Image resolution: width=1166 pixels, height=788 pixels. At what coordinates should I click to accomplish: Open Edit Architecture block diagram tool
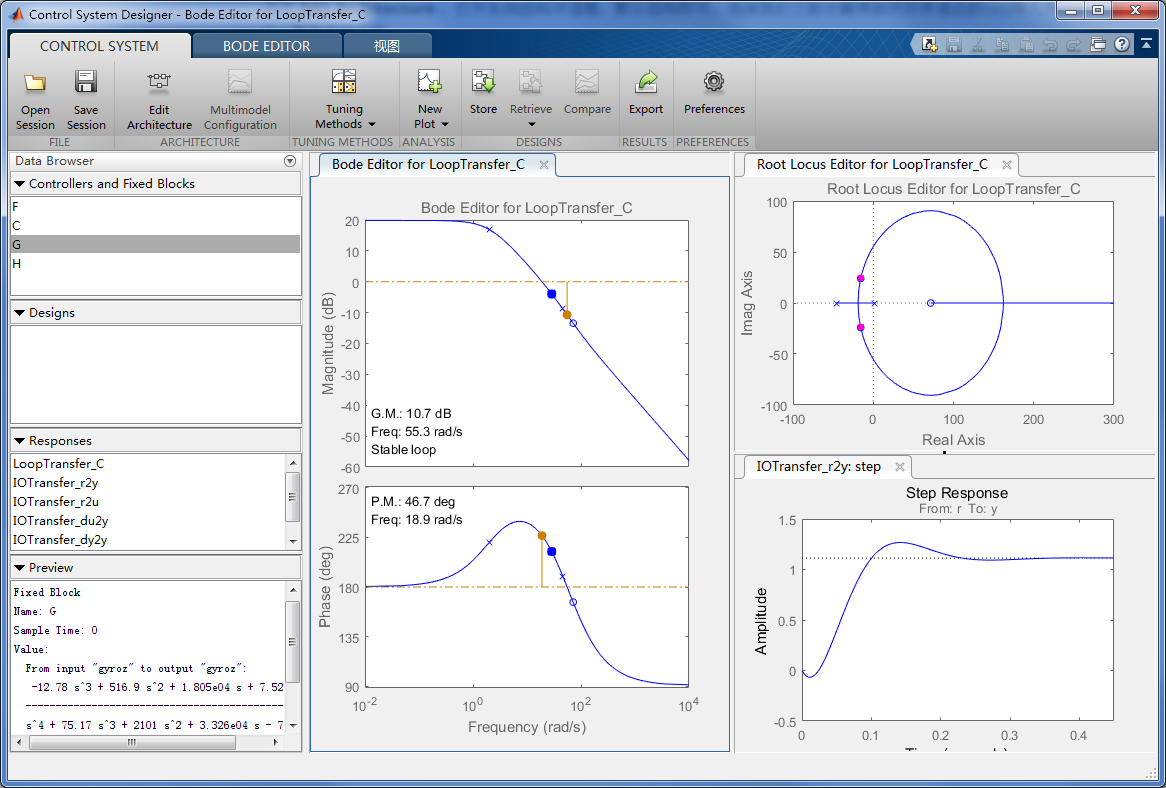click(x=159, y=81)
